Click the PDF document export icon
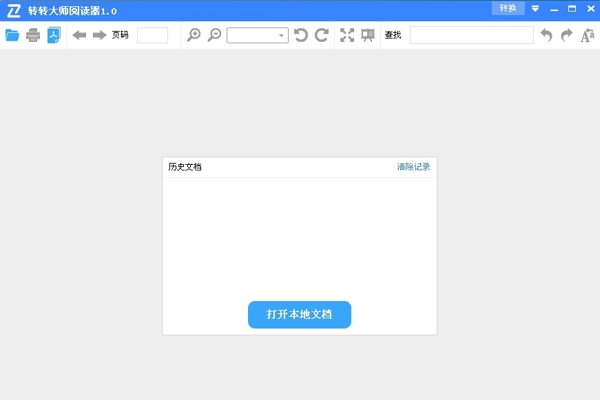This screenshot has width=600, height=400. pos(54,35)
